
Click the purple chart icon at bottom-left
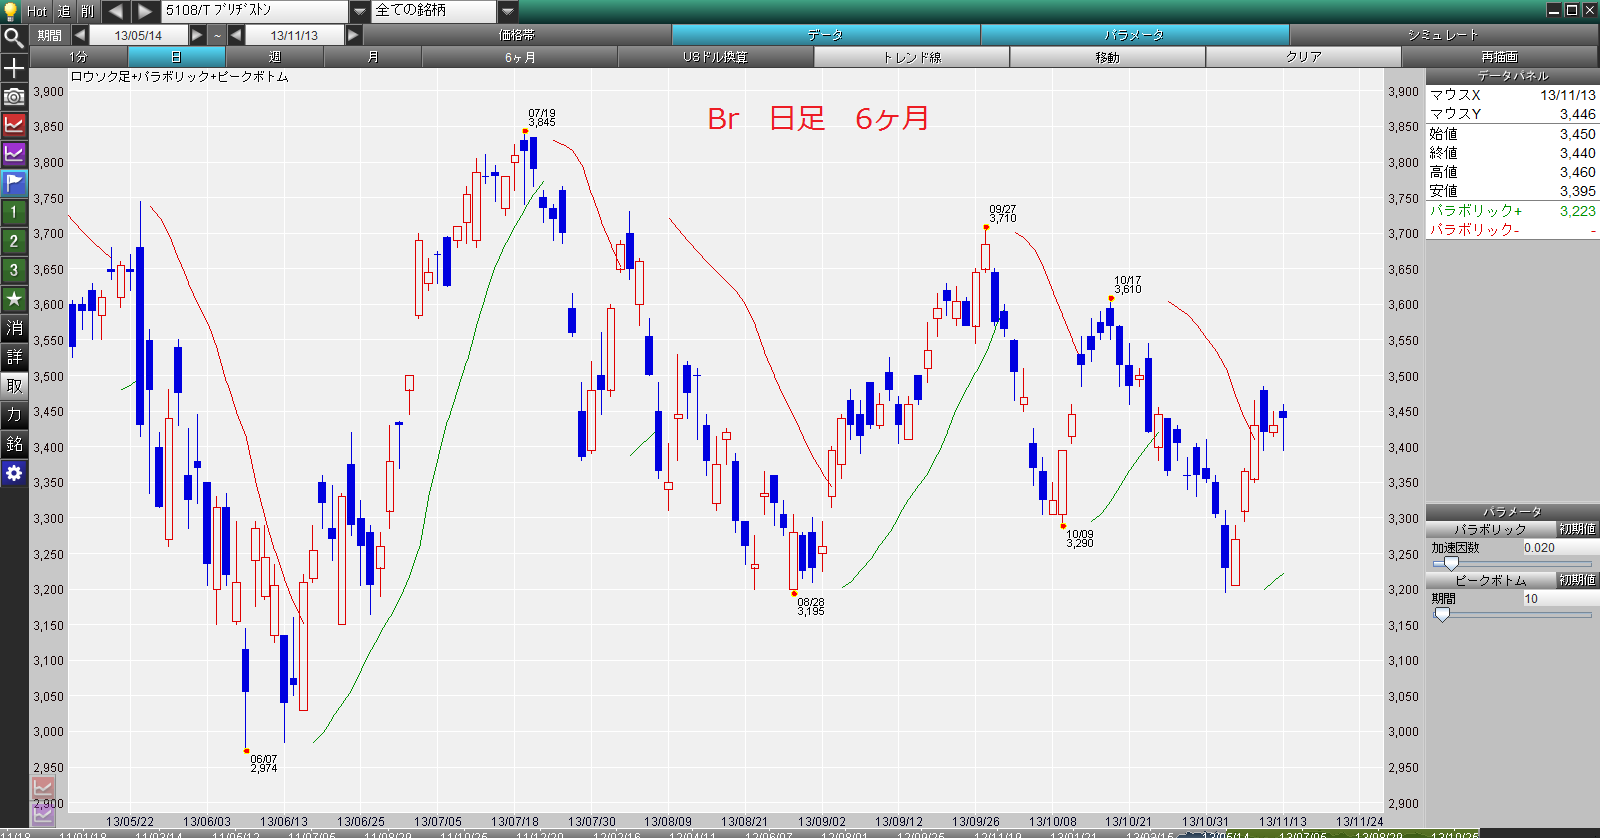pyautogui.click(x=43, y=814)
